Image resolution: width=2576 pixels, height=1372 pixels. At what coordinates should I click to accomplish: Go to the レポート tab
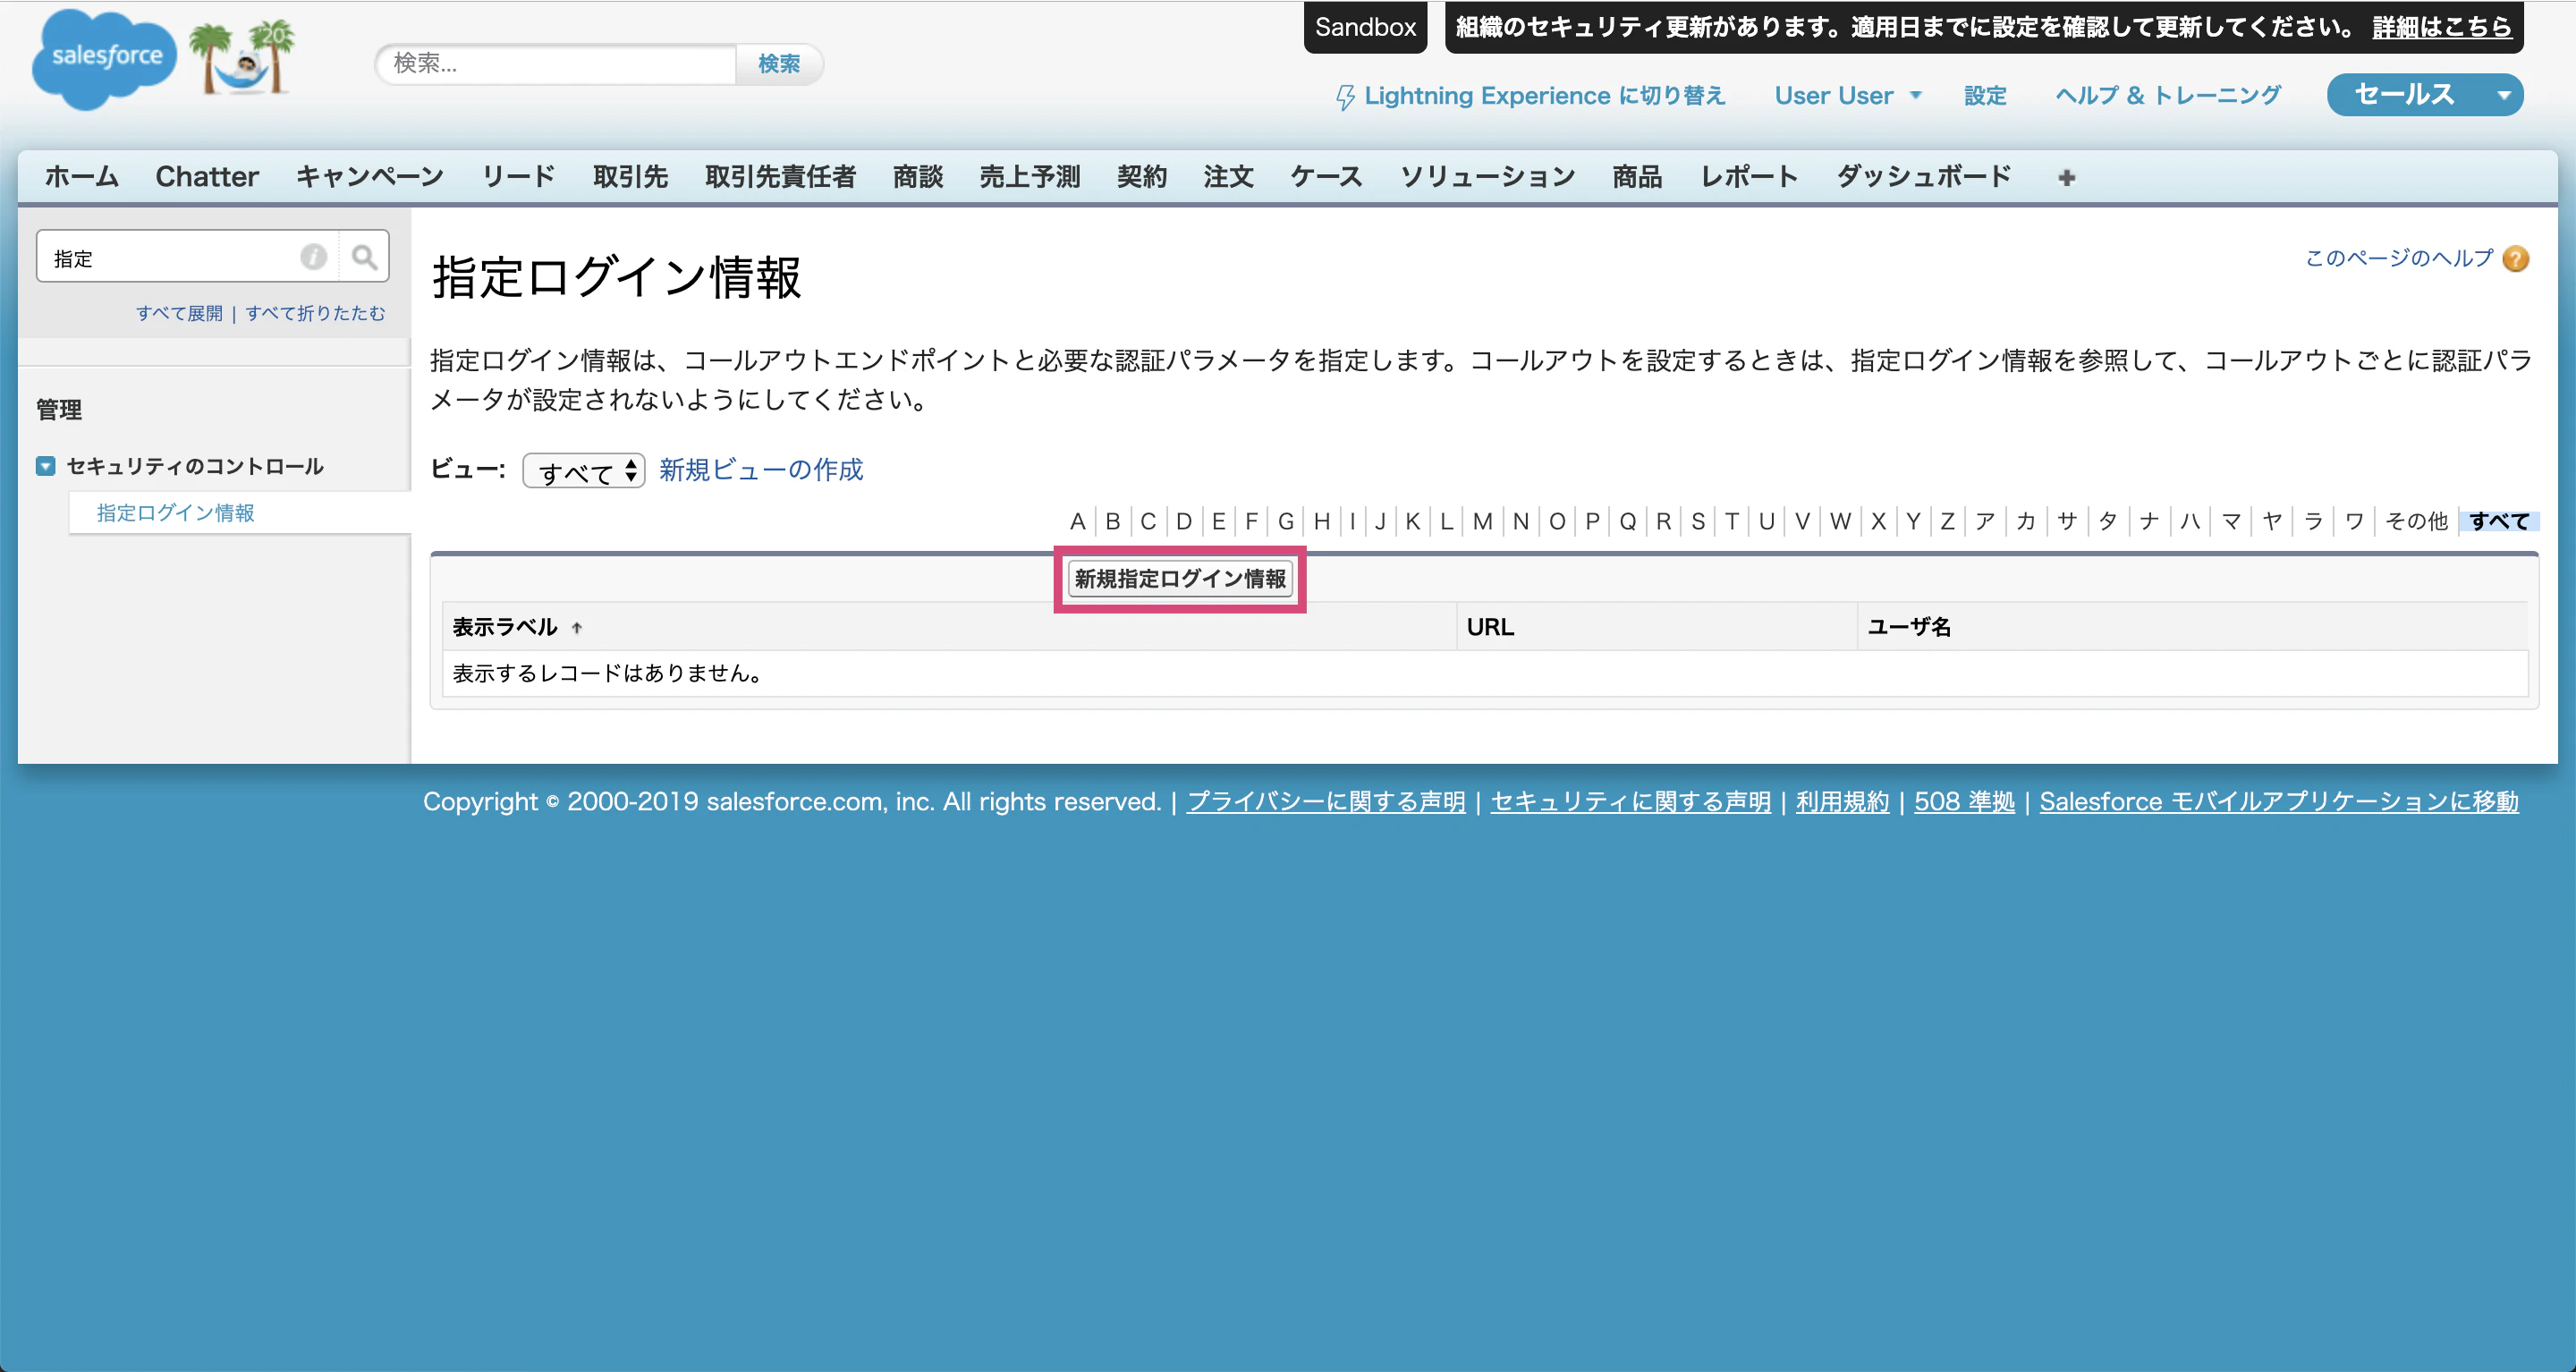click(1749, 177)
